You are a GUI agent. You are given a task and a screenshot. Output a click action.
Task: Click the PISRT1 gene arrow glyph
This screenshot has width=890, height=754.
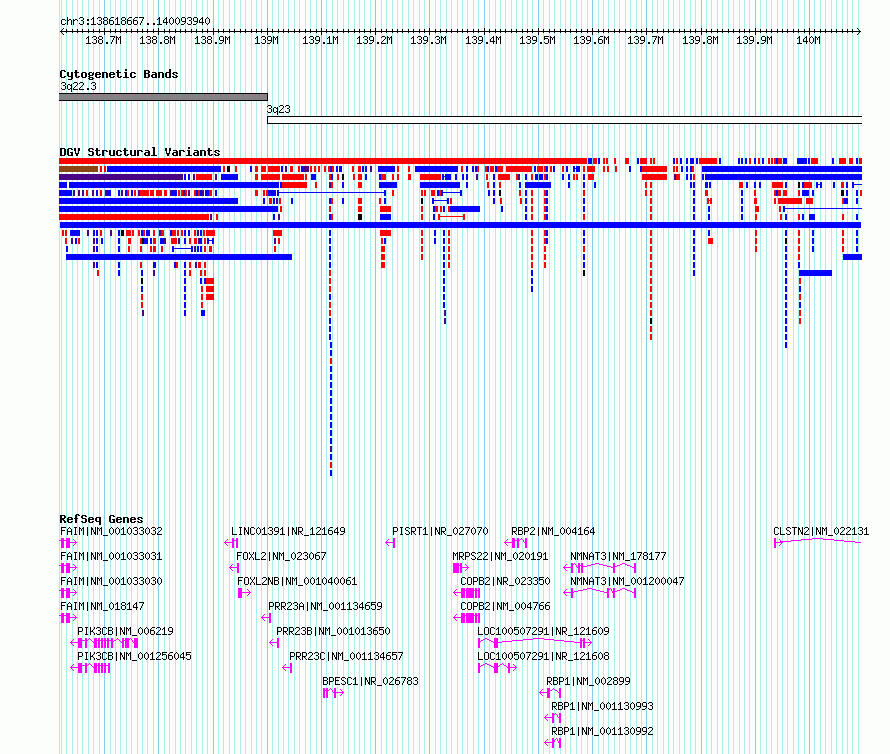click(x=390, y=543)
